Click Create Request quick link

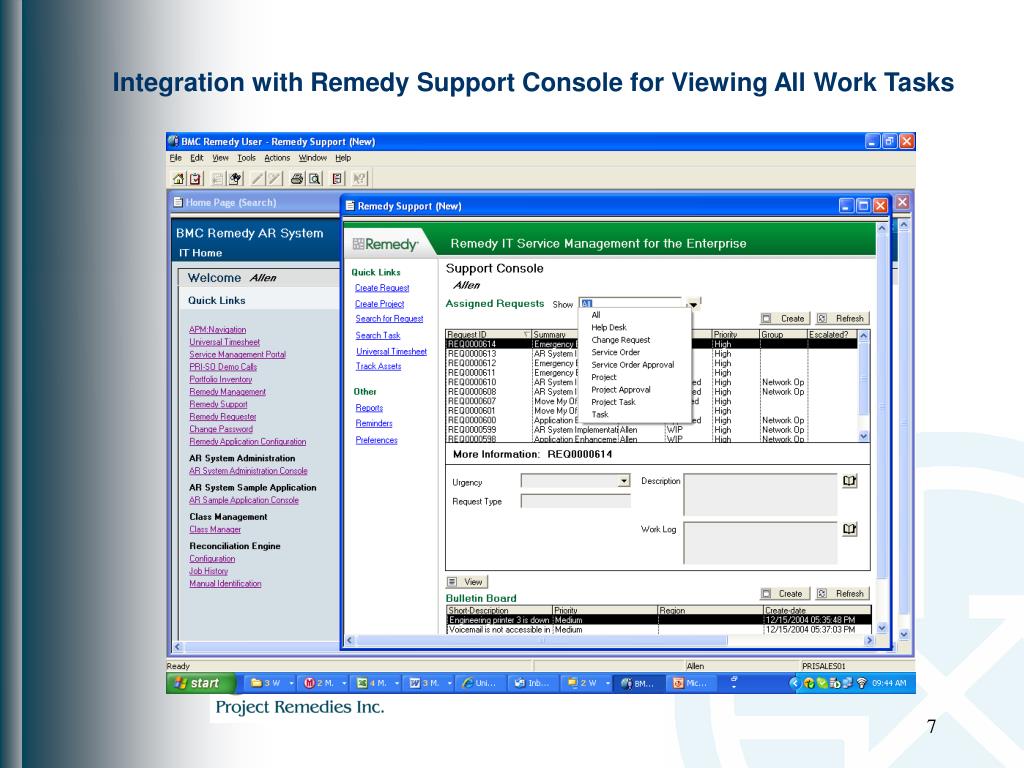click(382, 288)
